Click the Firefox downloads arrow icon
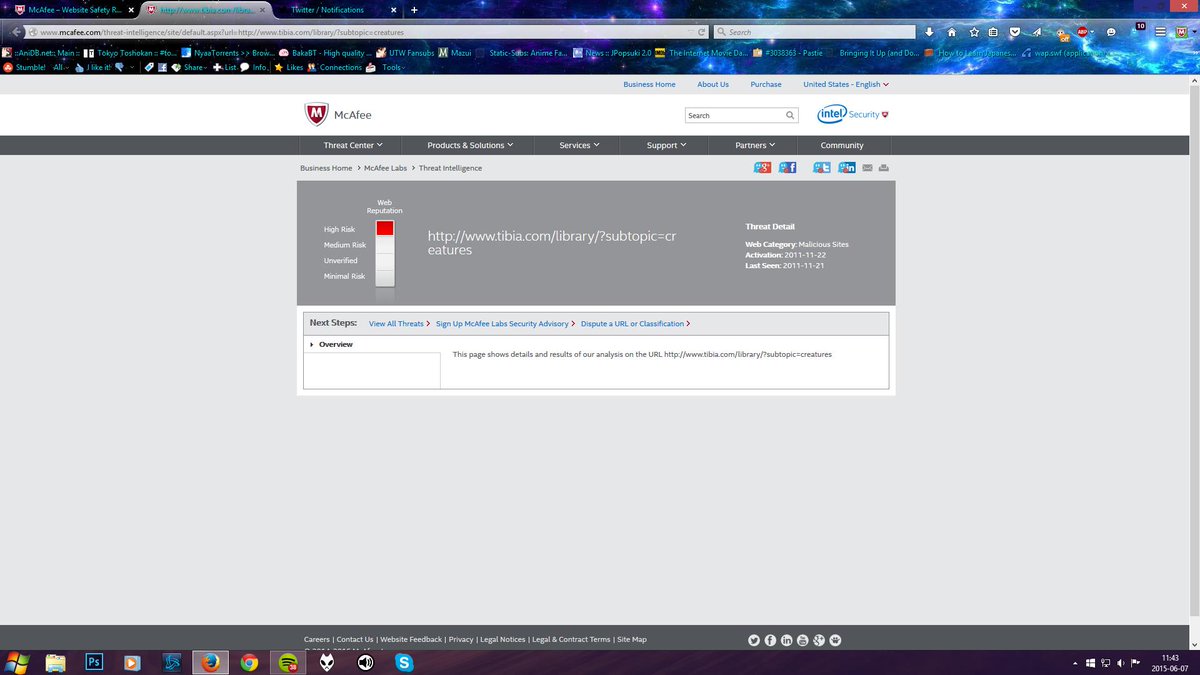Image resolution: width=1200 pixels, height=675 pixels. pyautogui.click(x=928, y=32)
